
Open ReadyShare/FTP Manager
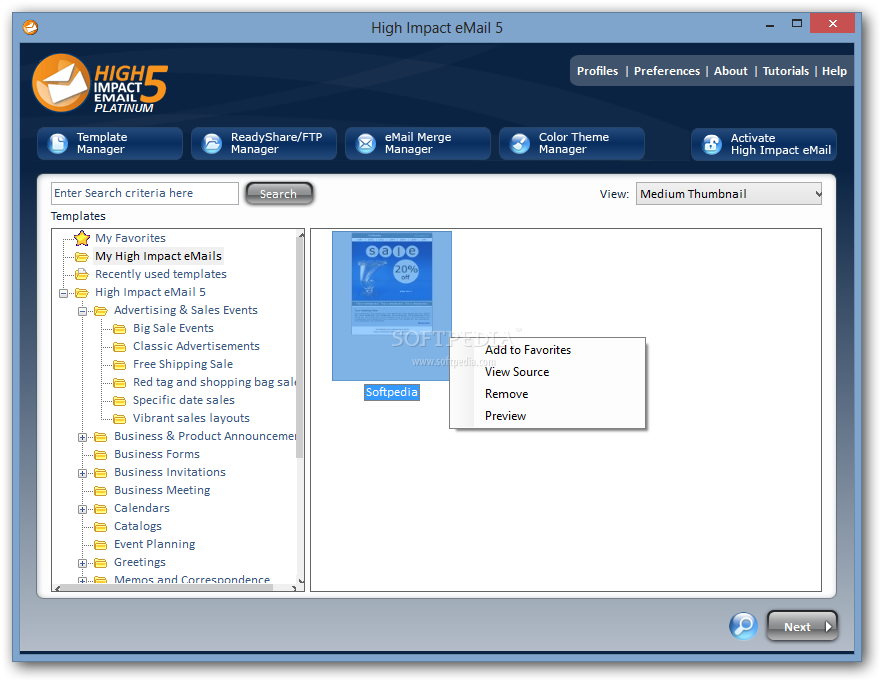pyautogui.click(x=264, y=143)
